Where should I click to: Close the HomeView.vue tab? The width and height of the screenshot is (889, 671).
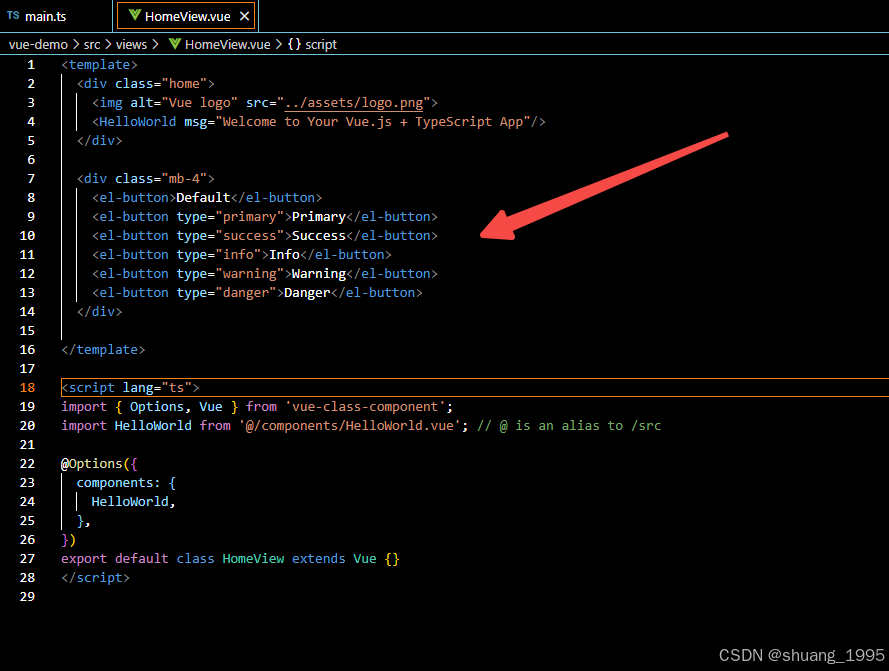[x=244, y=16]
